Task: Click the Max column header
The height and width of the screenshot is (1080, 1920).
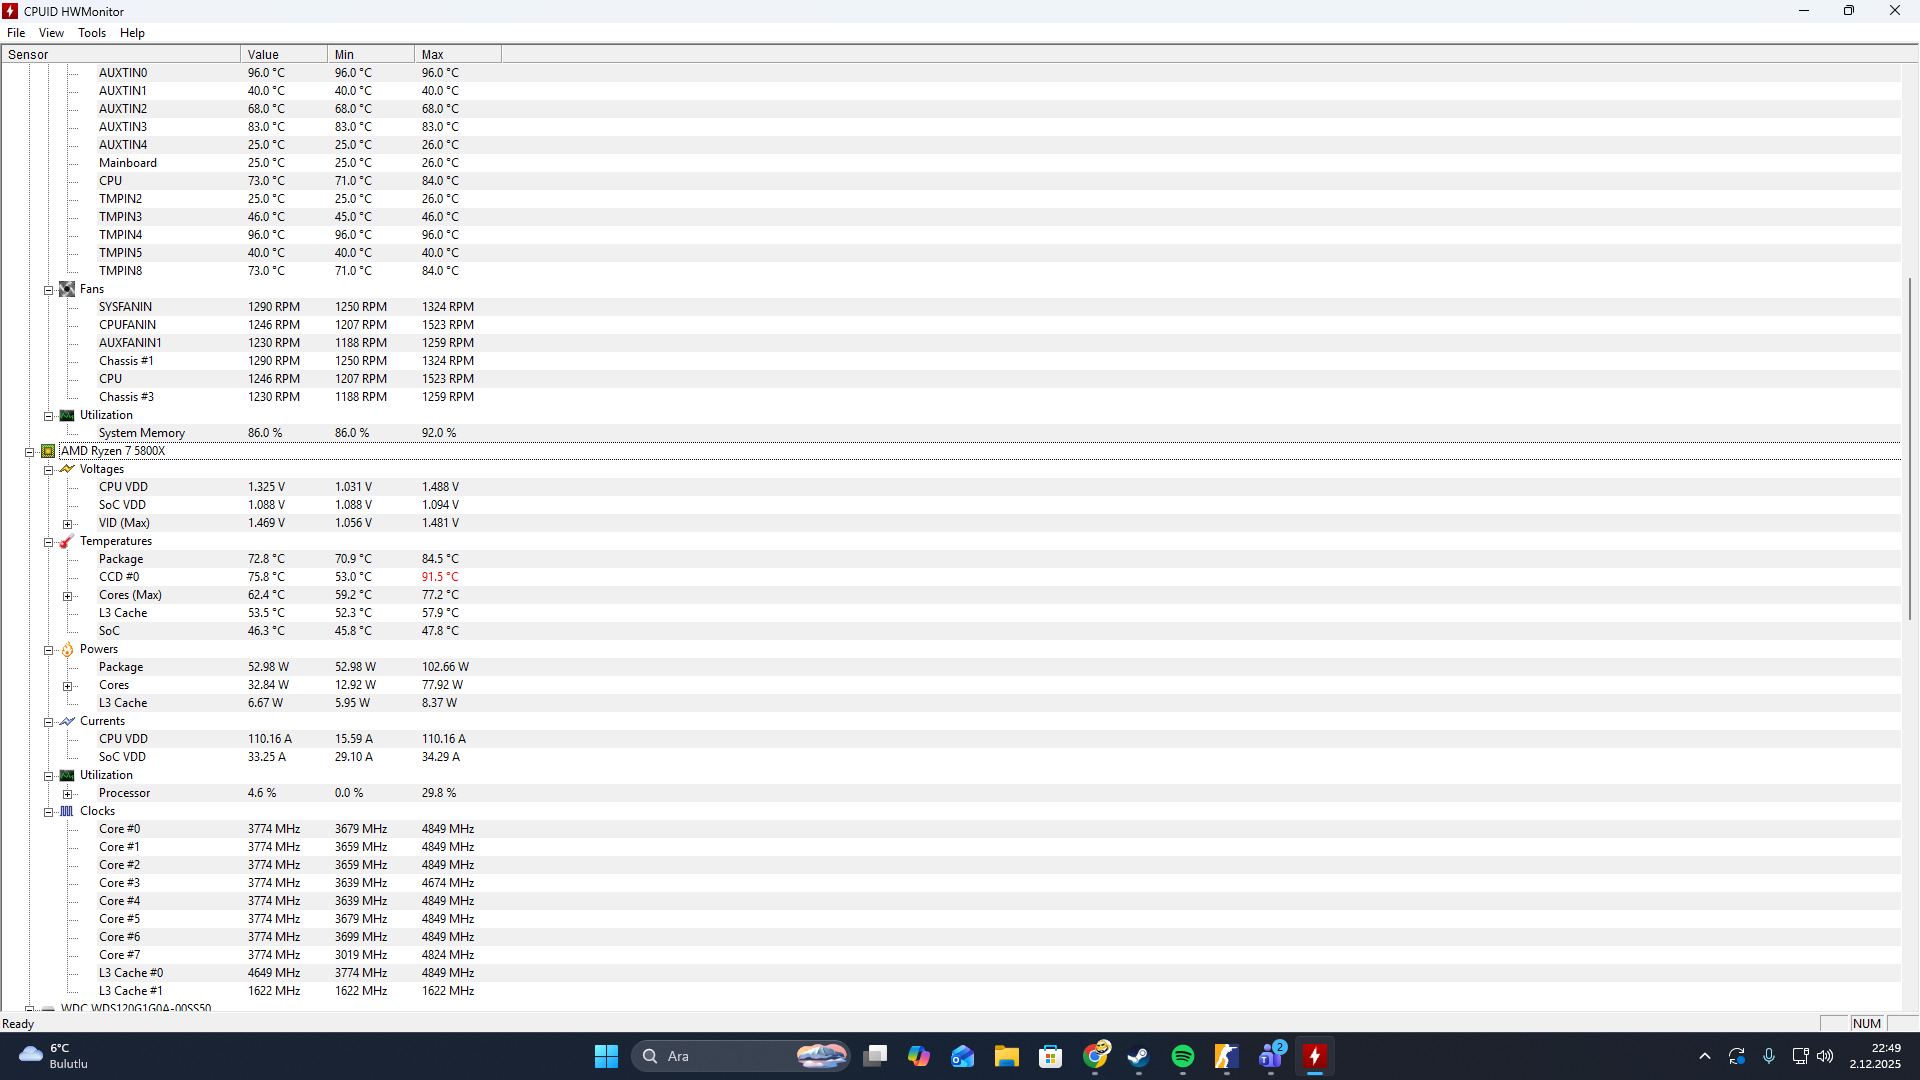Action: [458, 54]
